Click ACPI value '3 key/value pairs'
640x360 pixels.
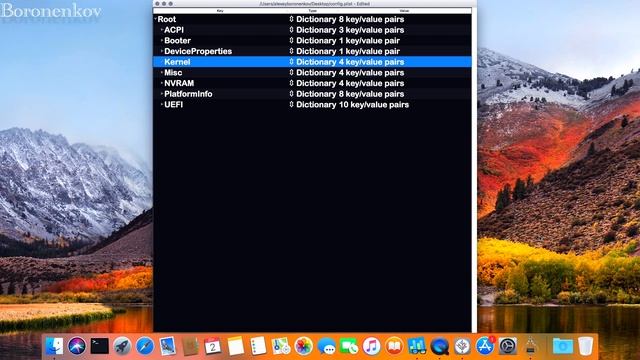(371, 30)
